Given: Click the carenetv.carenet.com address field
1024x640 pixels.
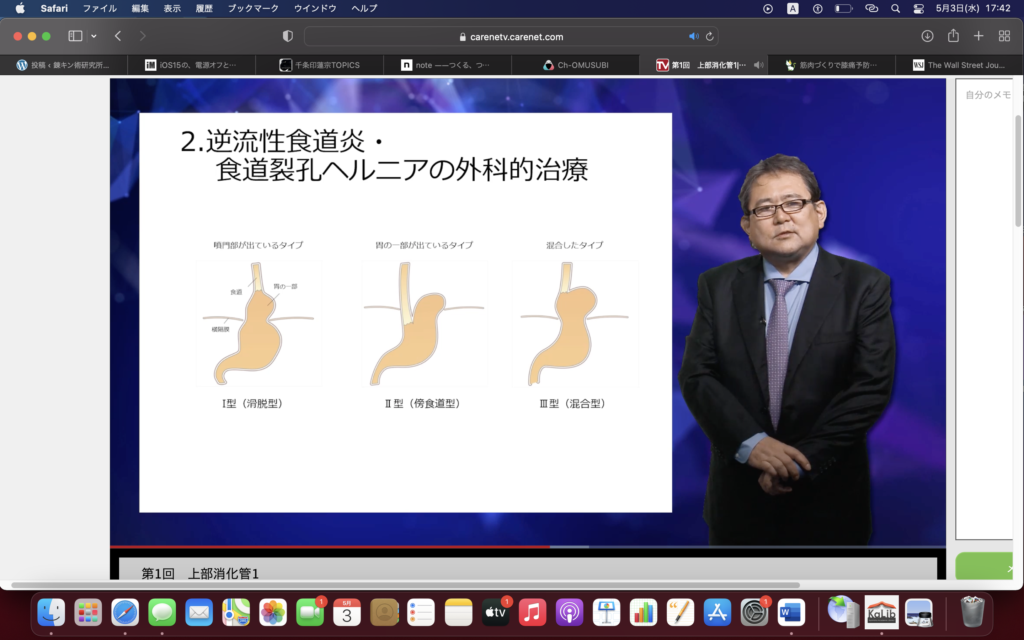Looking at the screenshot, I should (510, 36).
